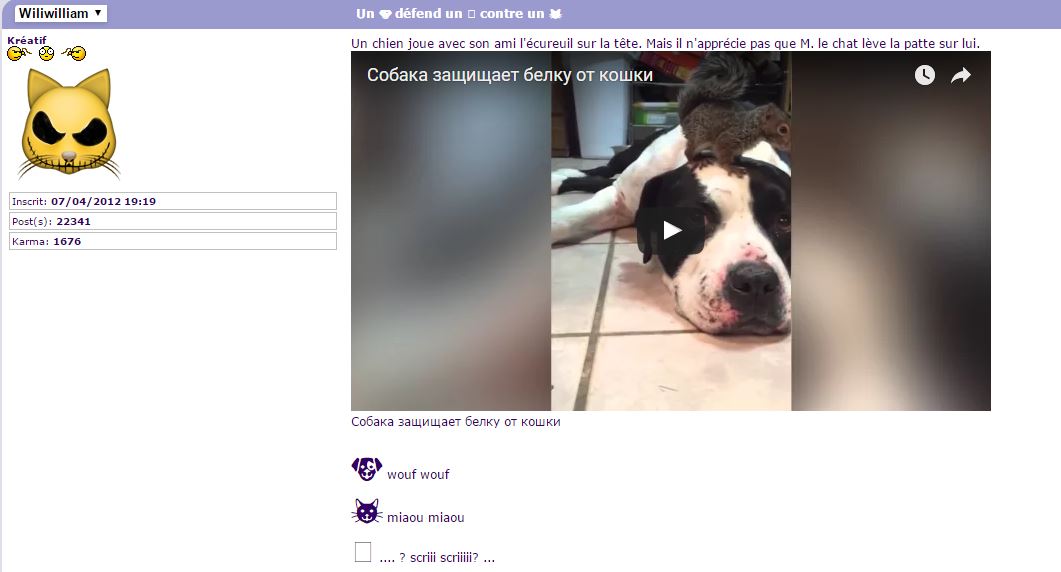
Task: Click the empty square beside scriii text
Action: pyautogui.click(x=363, y=552)
